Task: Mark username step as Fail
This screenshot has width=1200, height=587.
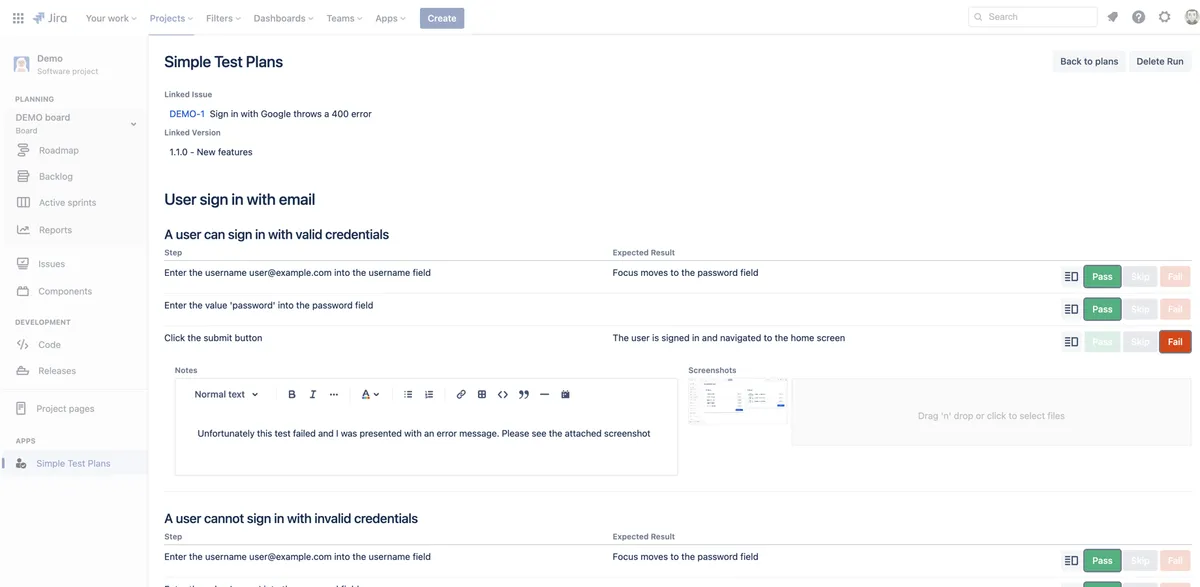Action: [x=1175, y=276]
